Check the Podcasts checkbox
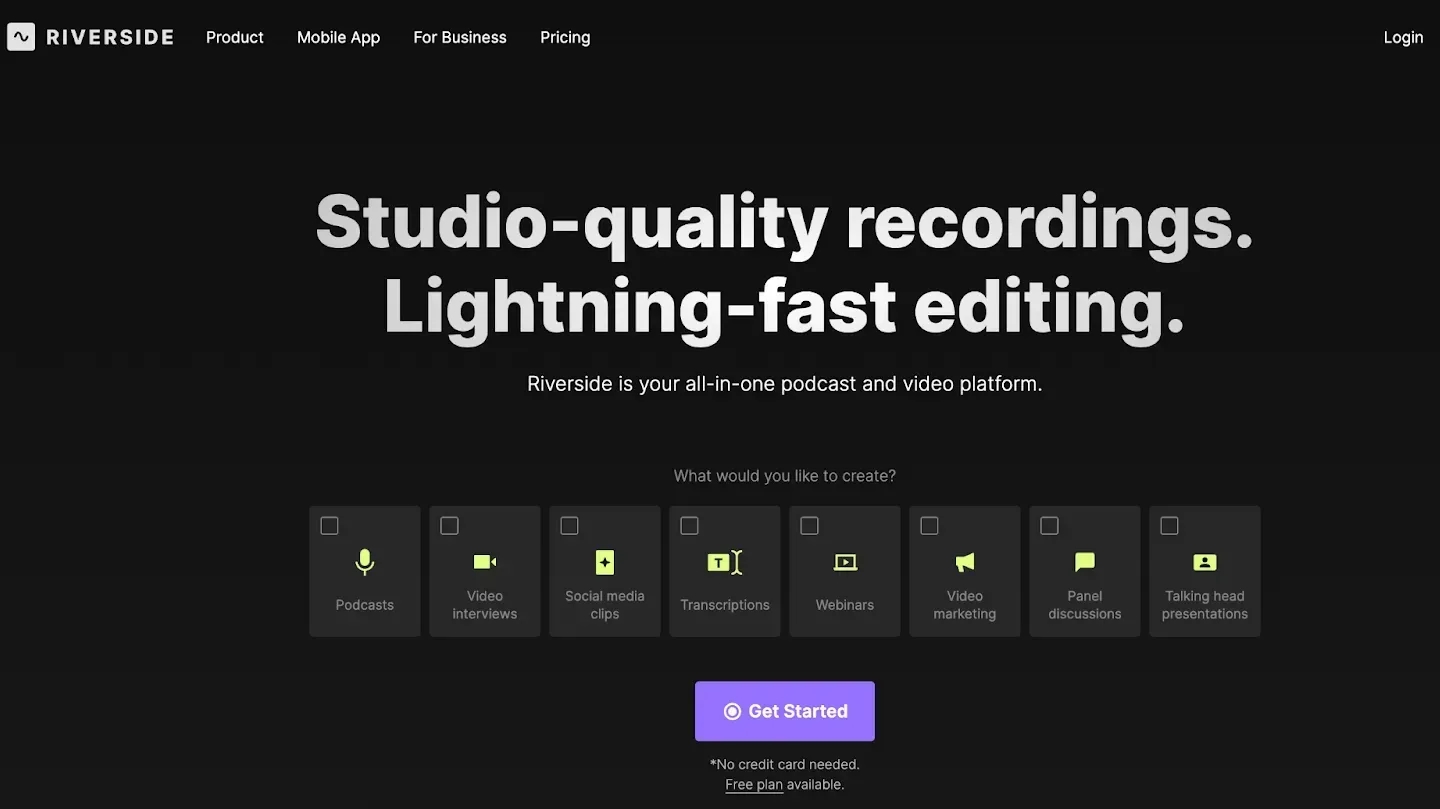Image resolution: width=1440 pixels, height=809 pixels. [x=330, y=526]
